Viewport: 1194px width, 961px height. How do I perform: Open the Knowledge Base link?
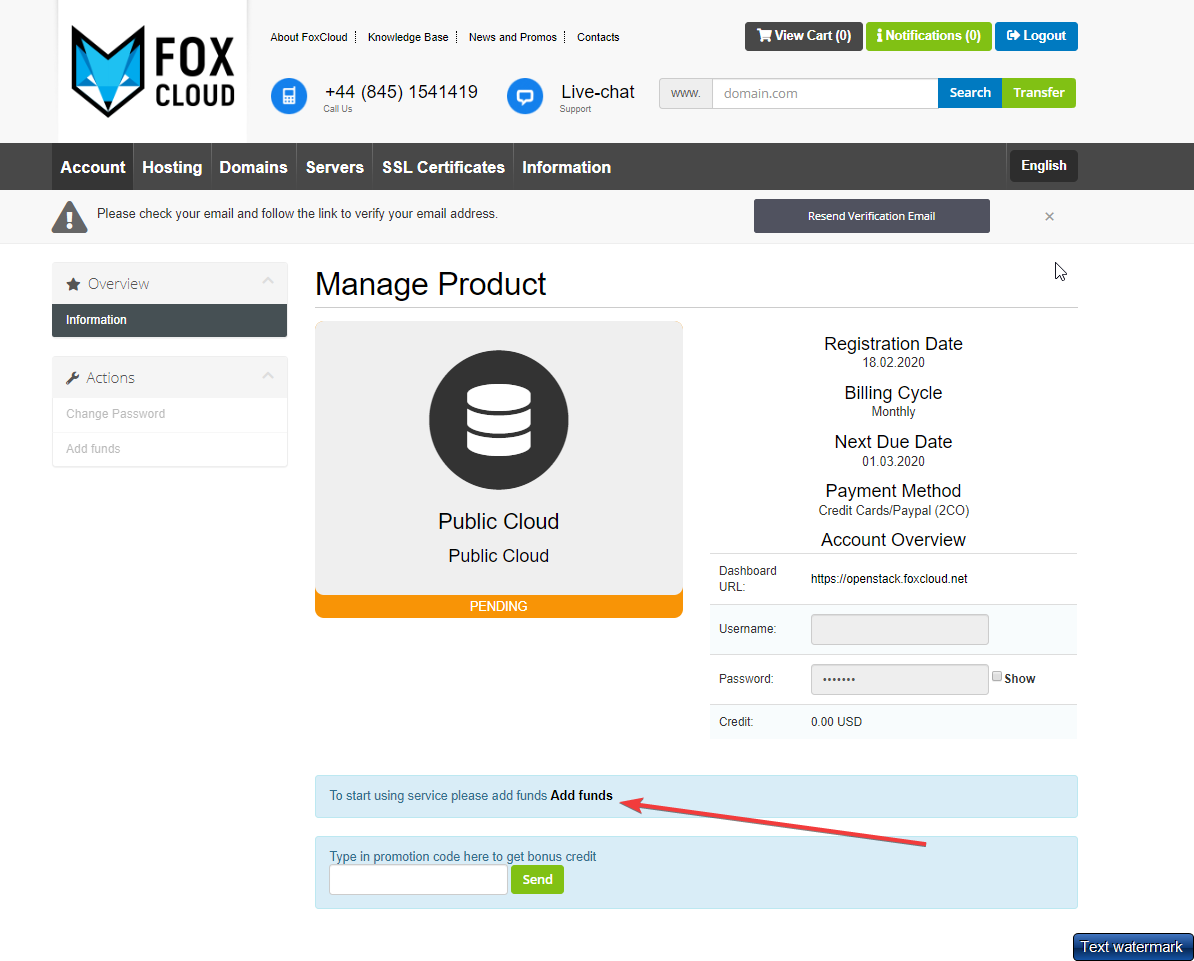pyautogui.click(x=408, y=37)
